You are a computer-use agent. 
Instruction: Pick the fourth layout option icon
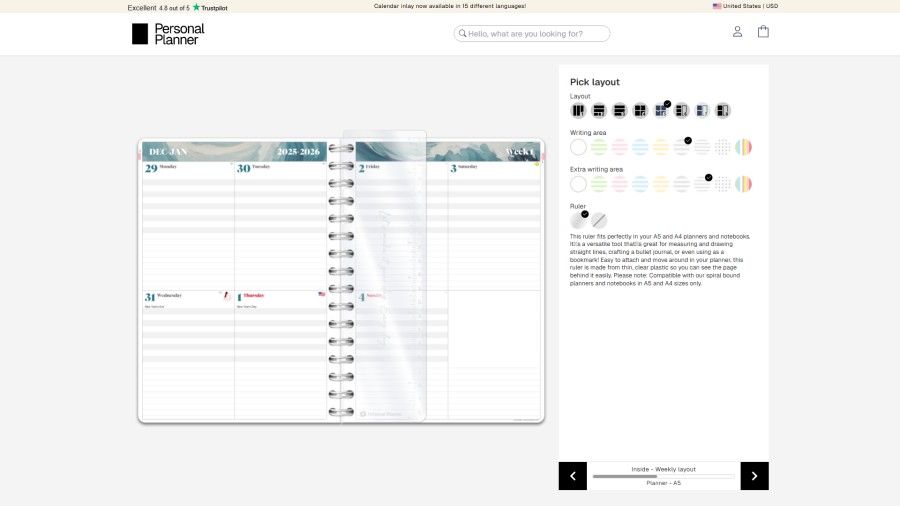pos(640,111)
